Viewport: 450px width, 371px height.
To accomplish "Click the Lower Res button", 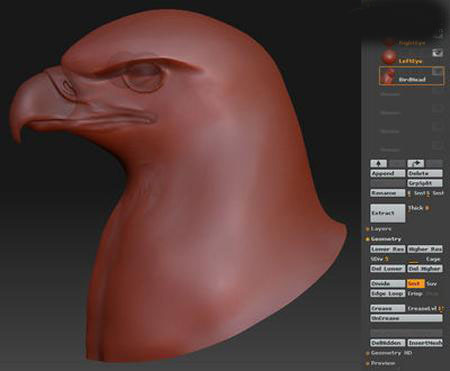I will [x=388, y=249].
